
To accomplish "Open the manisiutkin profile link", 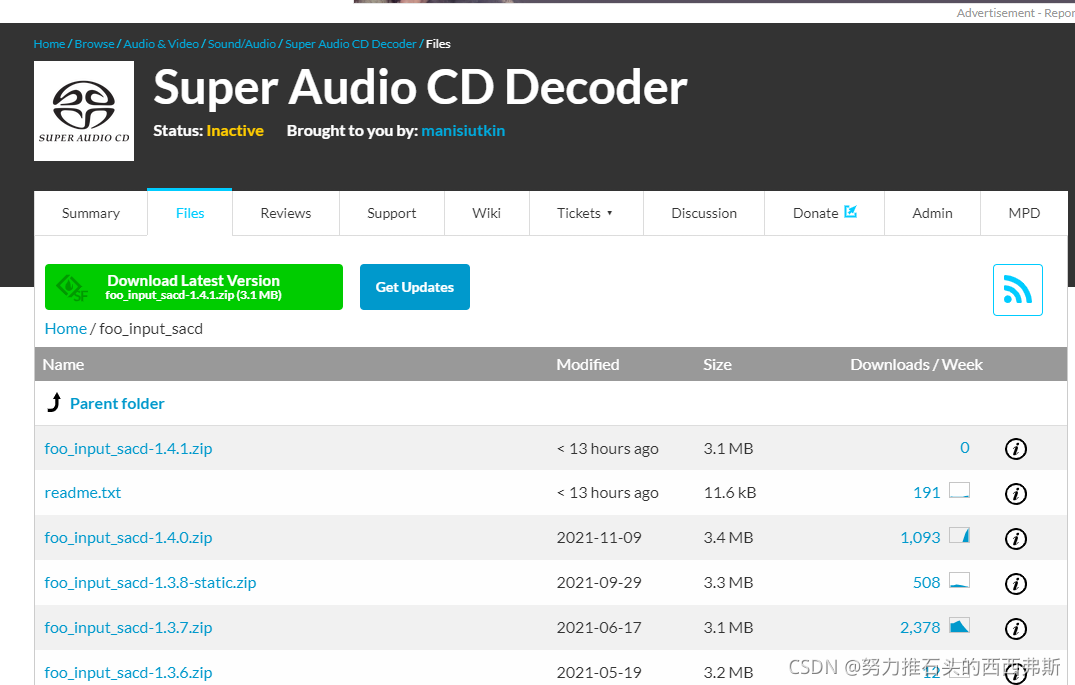I will point(463,130).
